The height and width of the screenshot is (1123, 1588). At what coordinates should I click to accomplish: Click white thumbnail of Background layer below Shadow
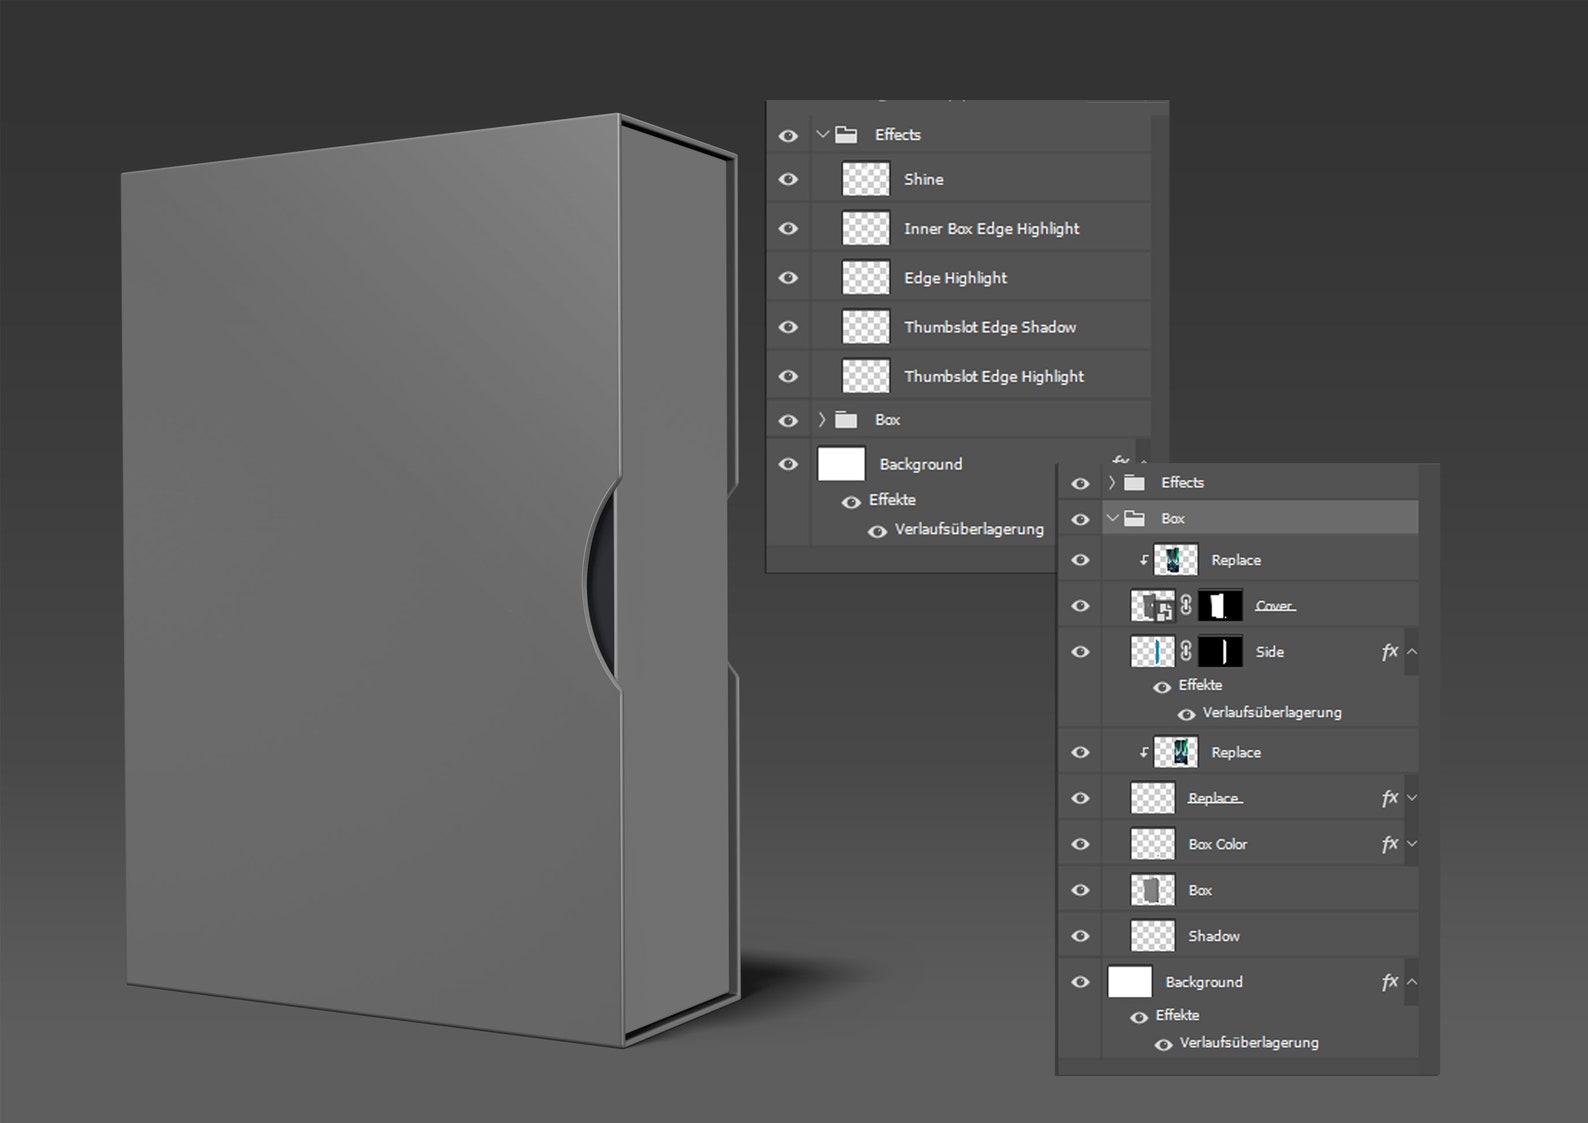1130,982
